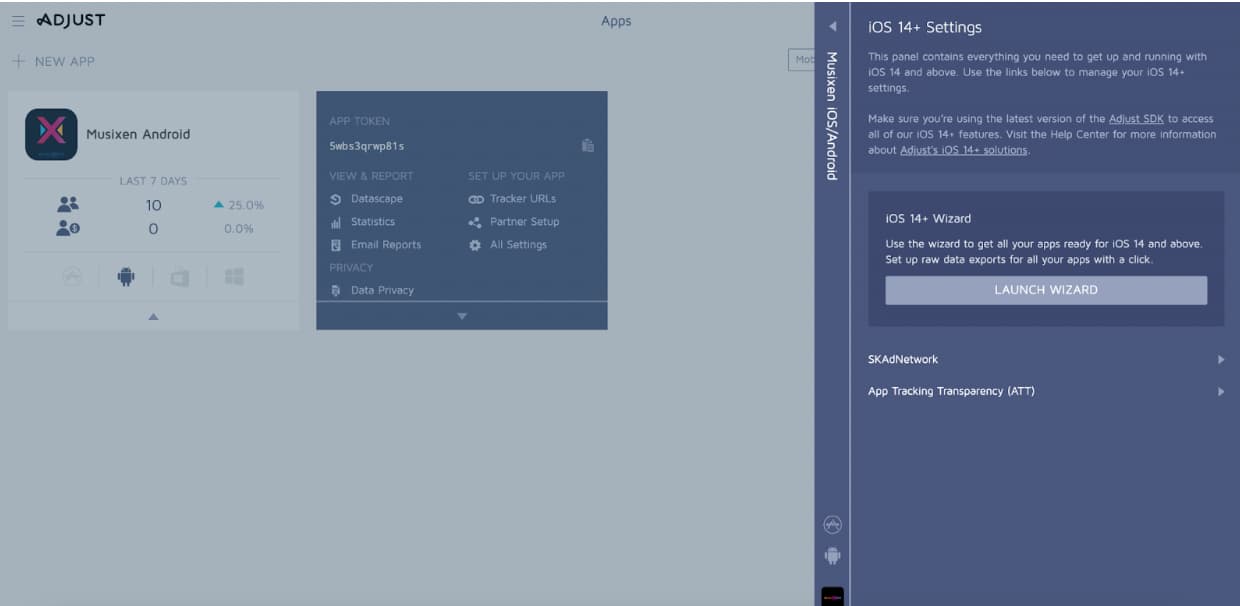The height and width of the screenshot is (606, 1240).
Task: Click the SKAdNetwork right arrow
Action: coord(1221,359)
